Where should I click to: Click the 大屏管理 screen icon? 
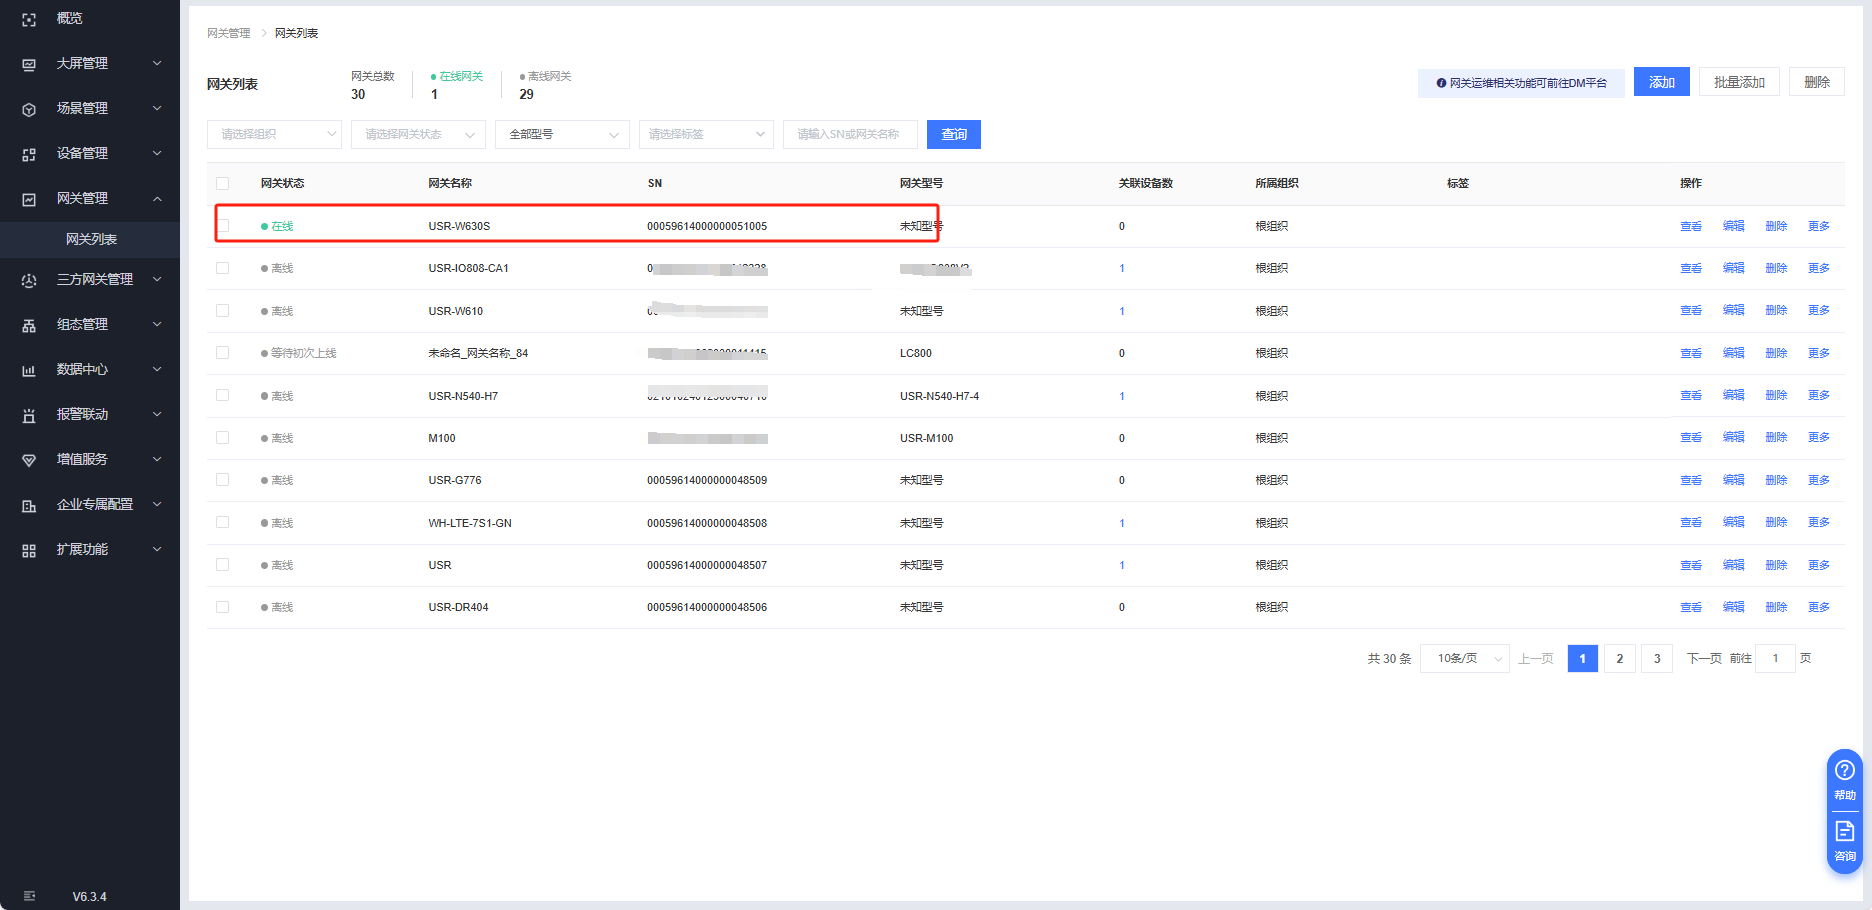pos(29,64)
